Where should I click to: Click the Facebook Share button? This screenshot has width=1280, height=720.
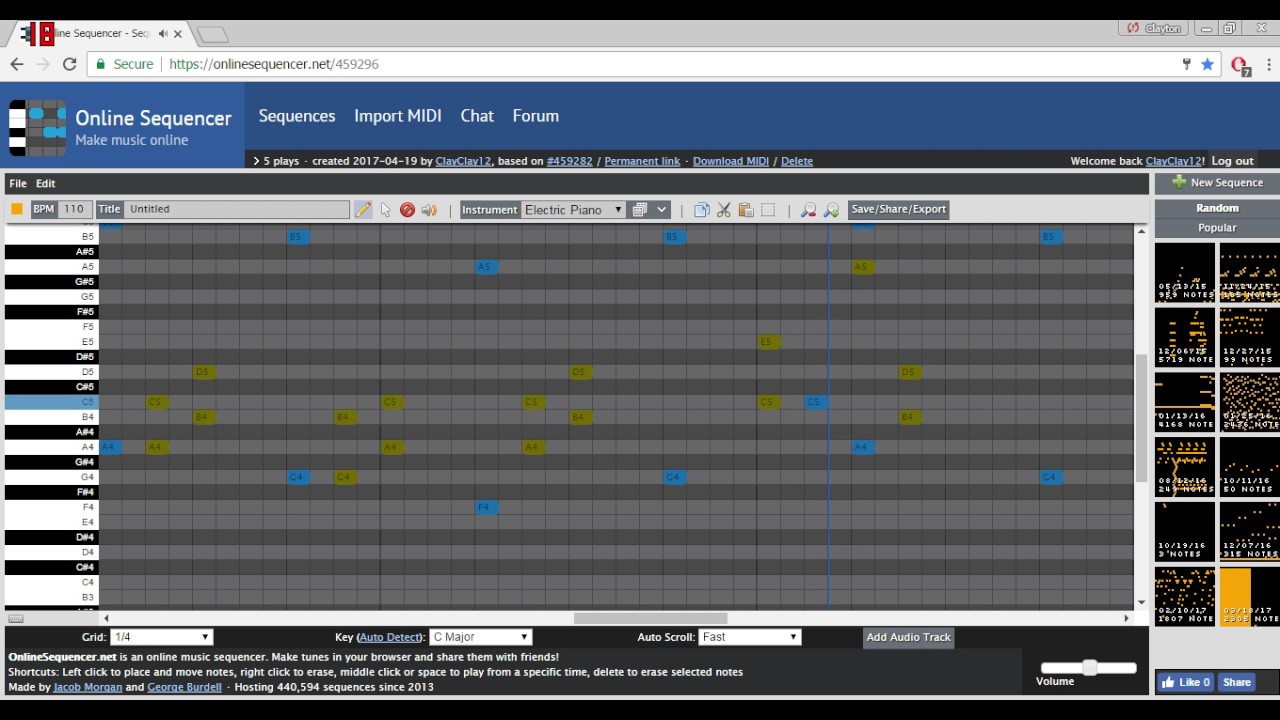1237,682
